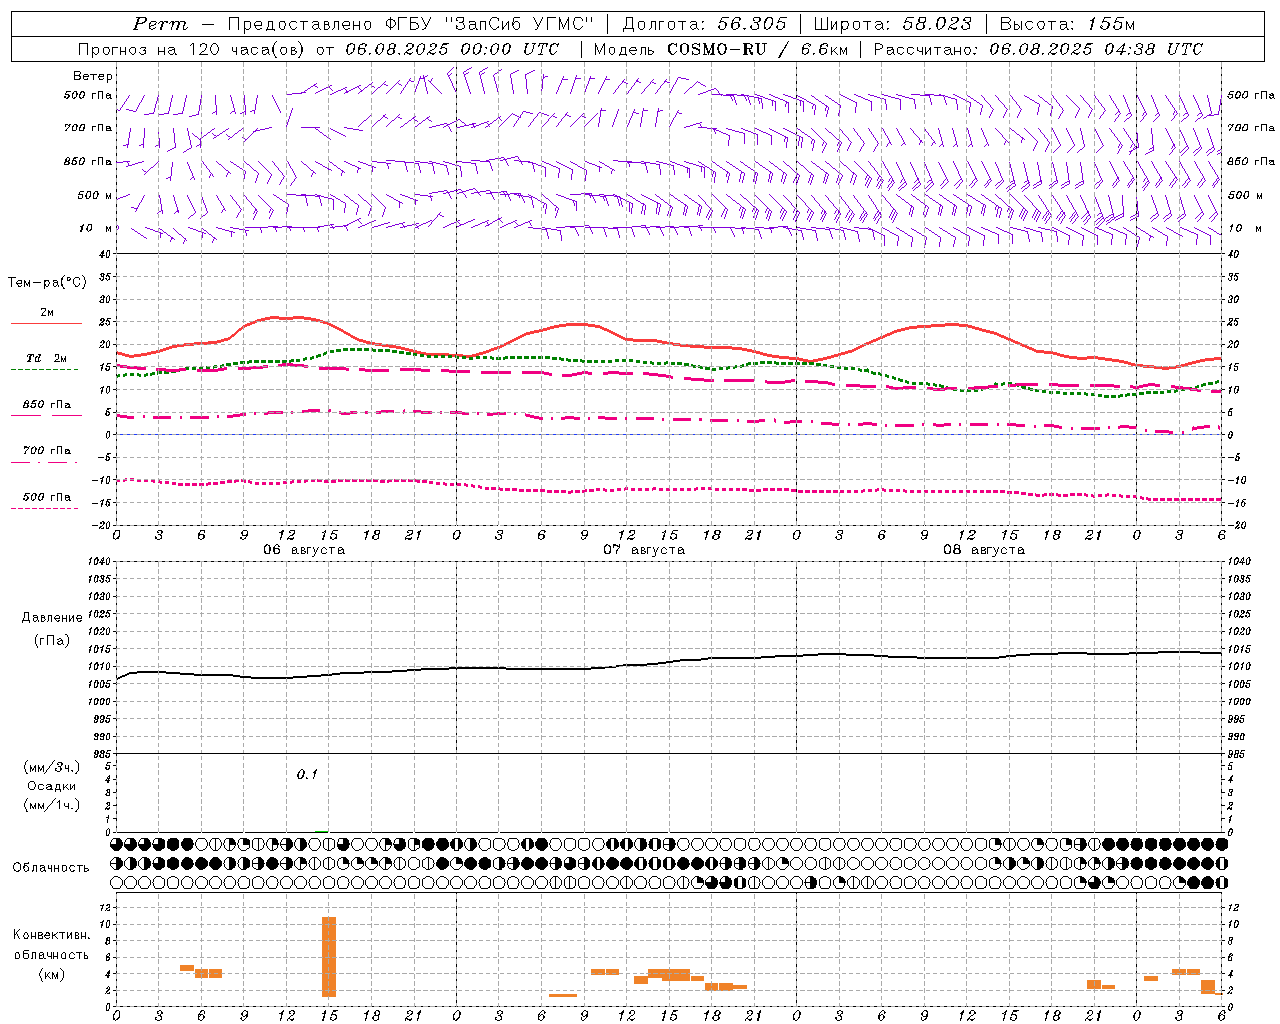Click the elevation text "Высота: 155м"

1068,24
